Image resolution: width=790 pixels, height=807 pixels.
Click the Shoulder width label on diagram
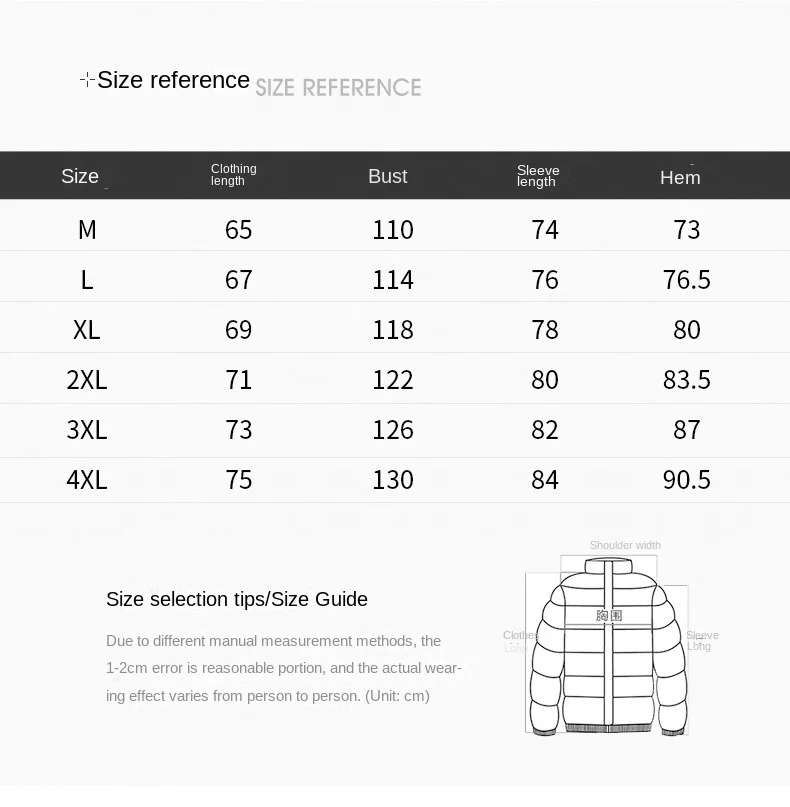(x=625, y=546)
